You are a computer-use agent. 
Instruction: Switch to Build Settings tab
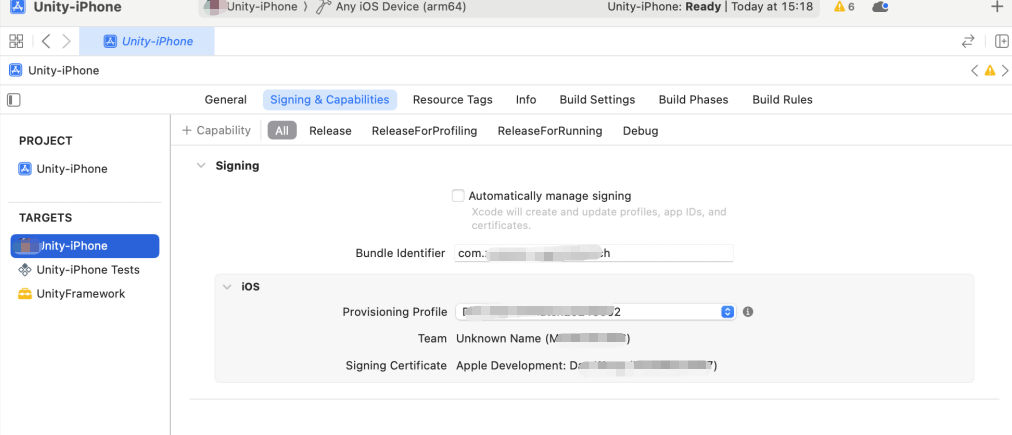pyautogui.click(x=597, y=100)
